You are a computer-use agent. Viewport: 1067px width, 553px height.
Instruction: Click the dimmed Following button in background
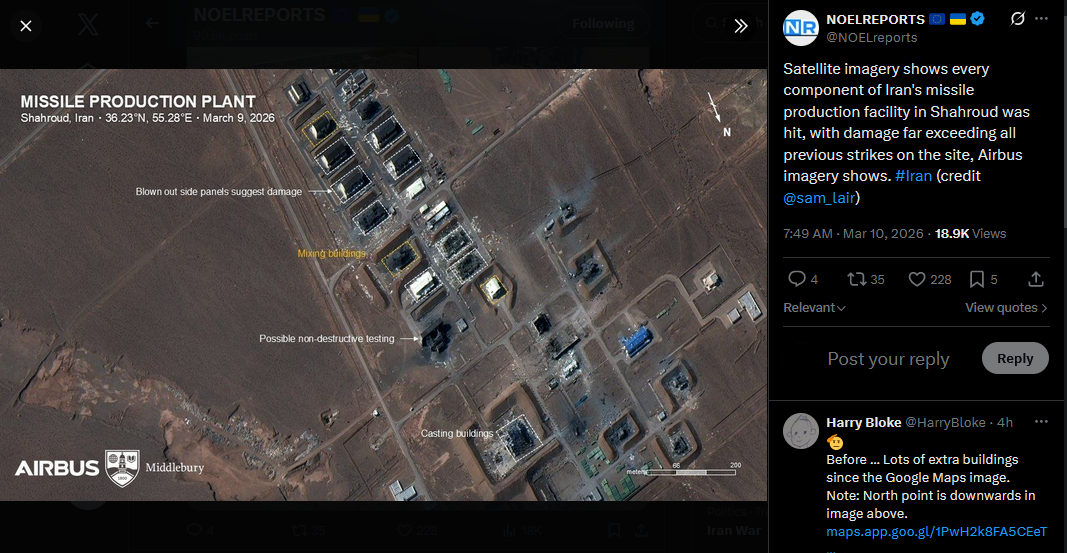pyautogui.click(x=603, y=24)
